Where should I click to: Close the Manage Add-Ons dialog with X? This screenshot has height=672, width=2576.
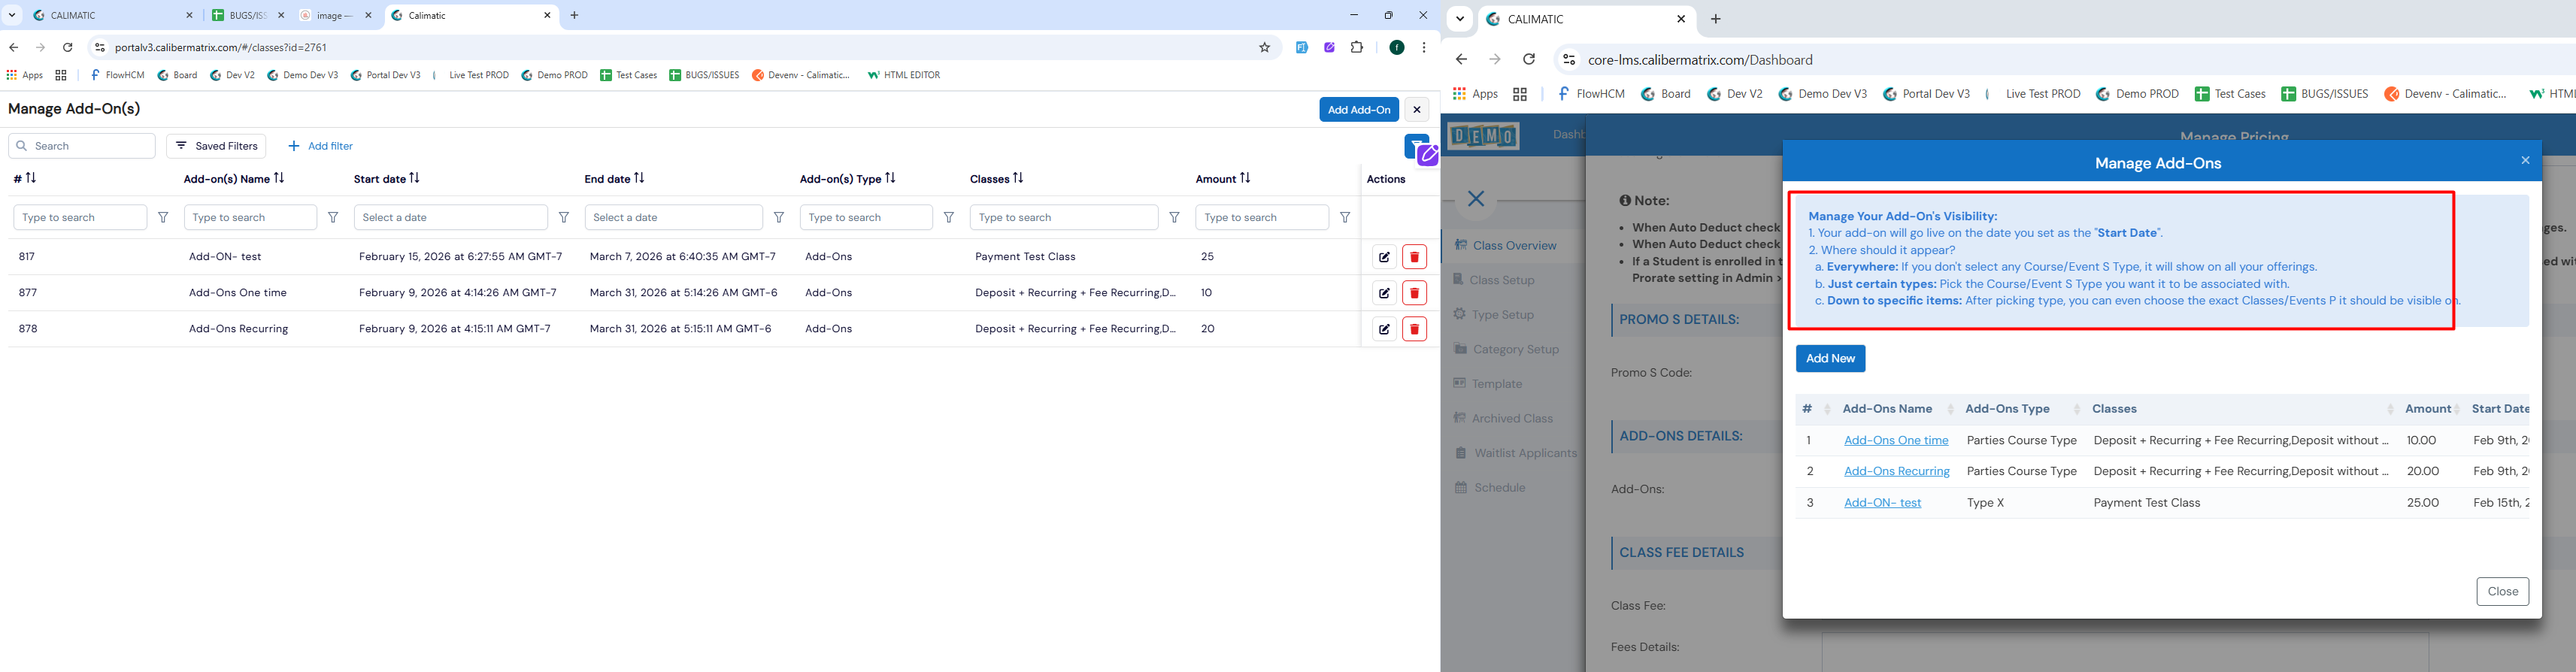point(2524,160)
